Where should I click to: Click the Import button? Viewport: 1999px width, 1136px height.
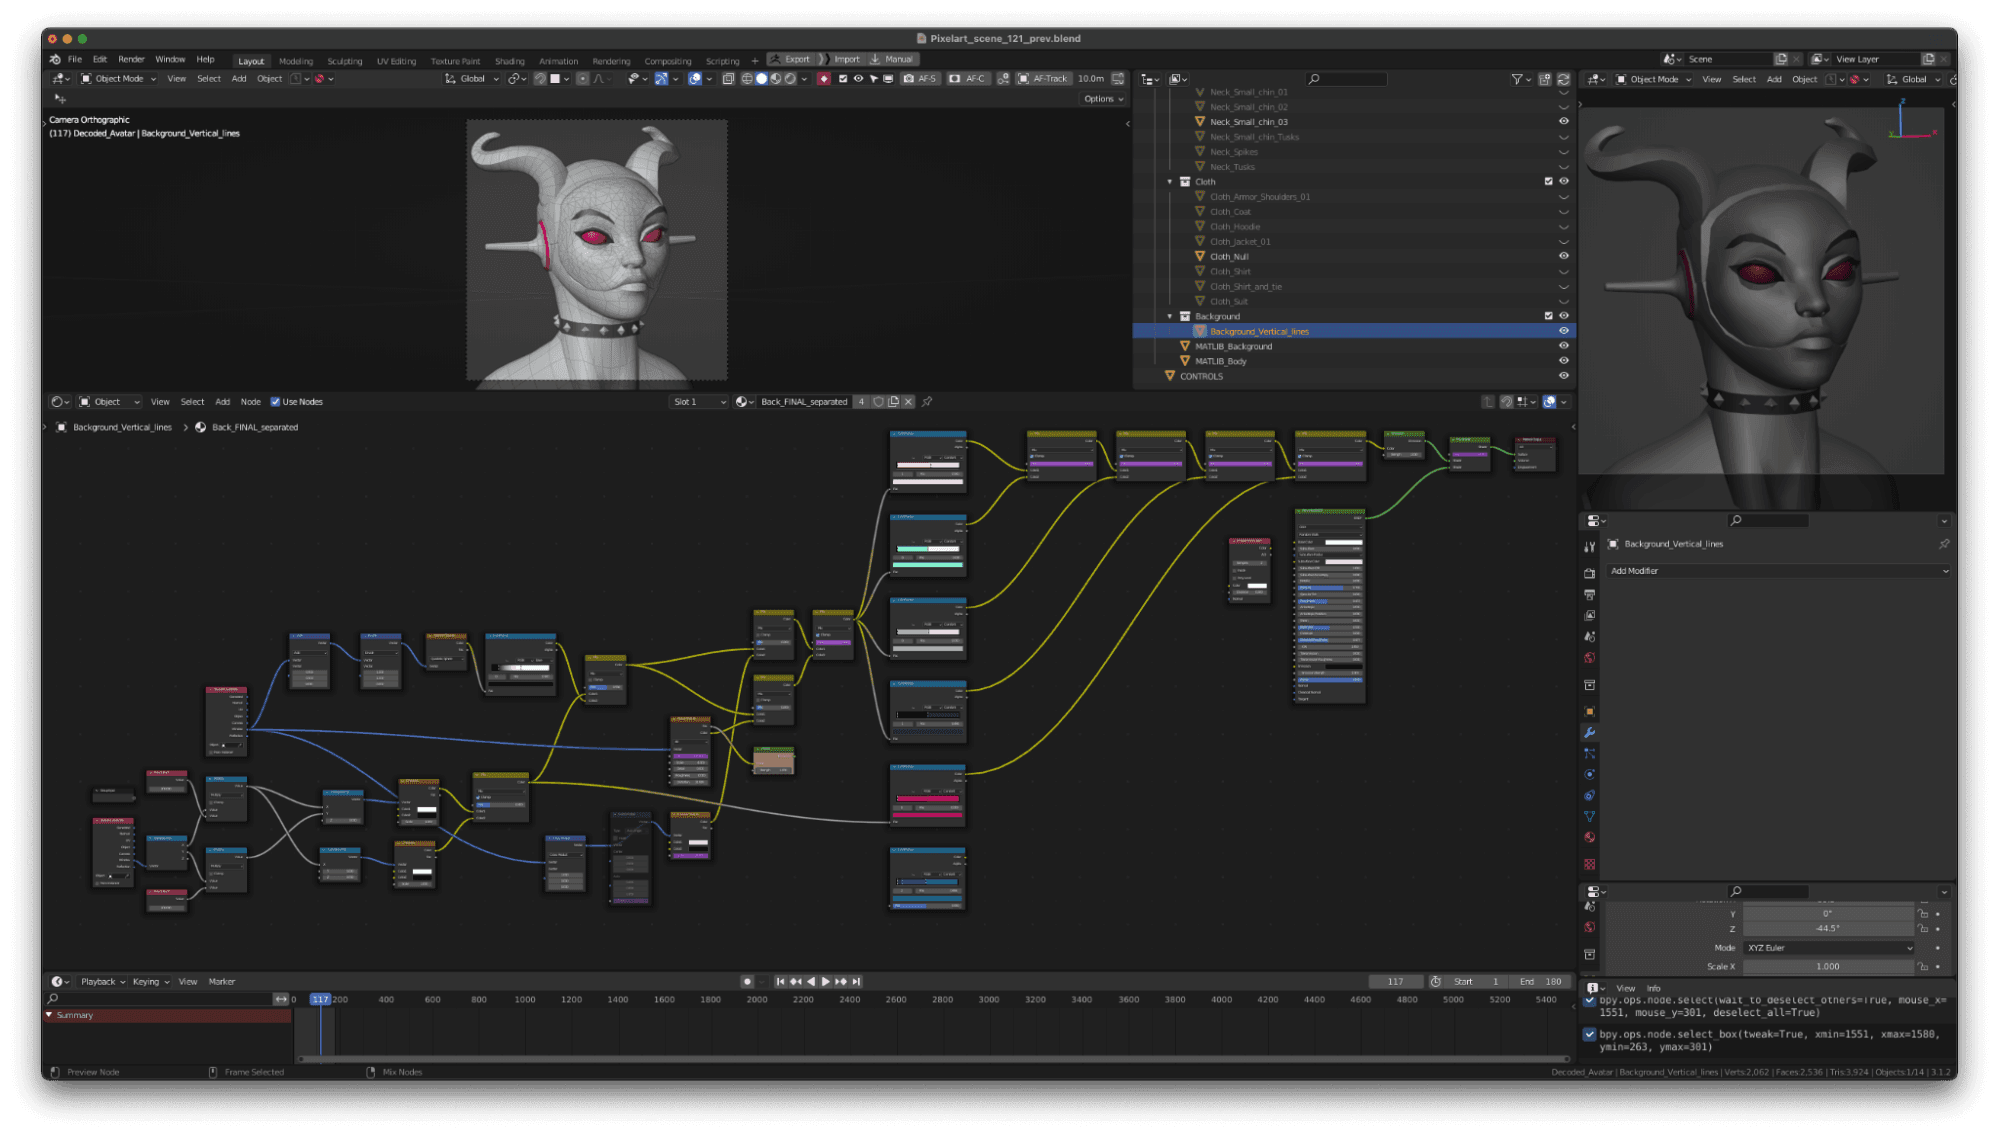tap(842, 59)
